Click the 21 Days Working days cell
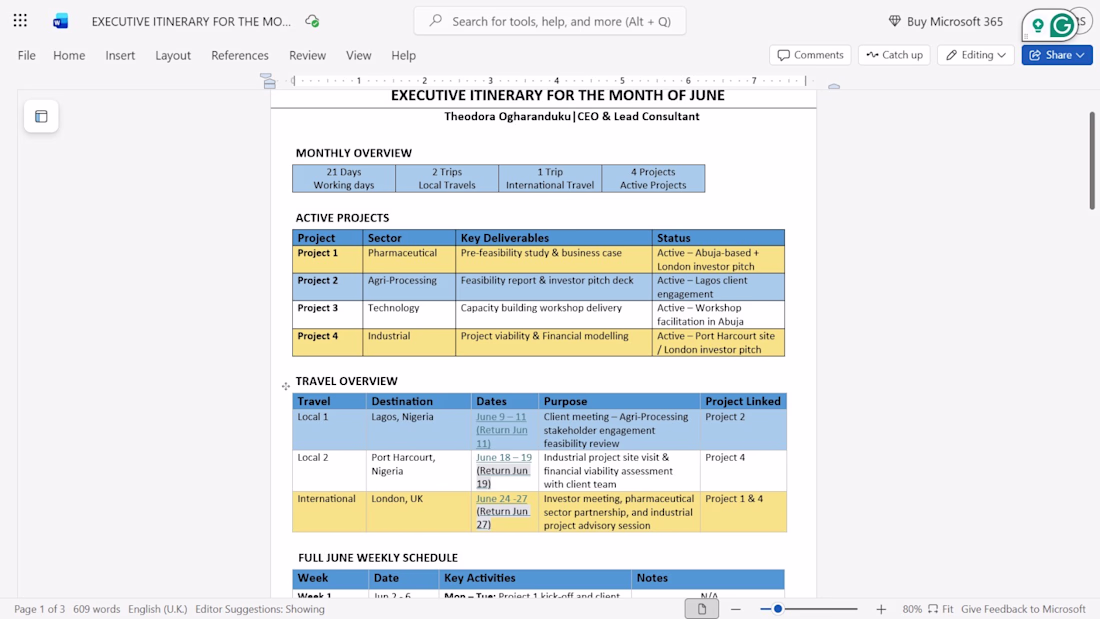The height and width of the screenshot is (619, 1100). click(344, 178)
